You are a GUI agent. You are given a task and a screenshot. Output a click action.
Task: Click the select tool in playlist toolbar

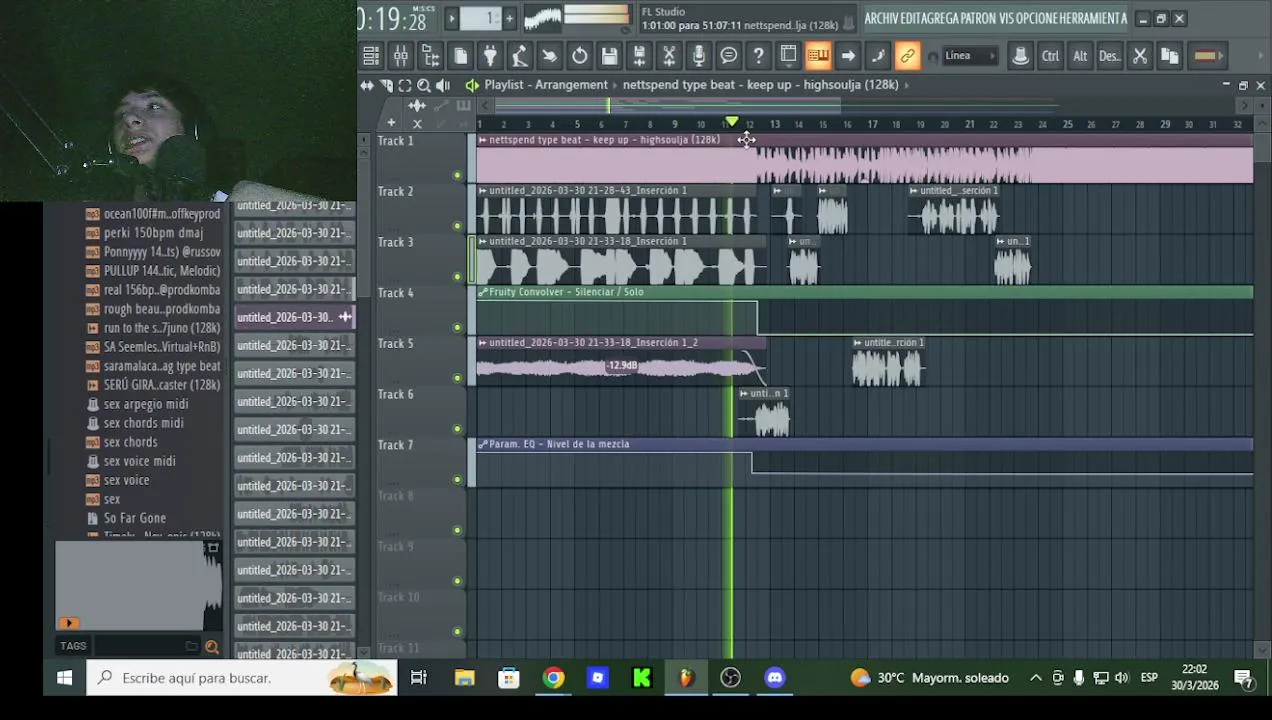(x=405, y=85)
